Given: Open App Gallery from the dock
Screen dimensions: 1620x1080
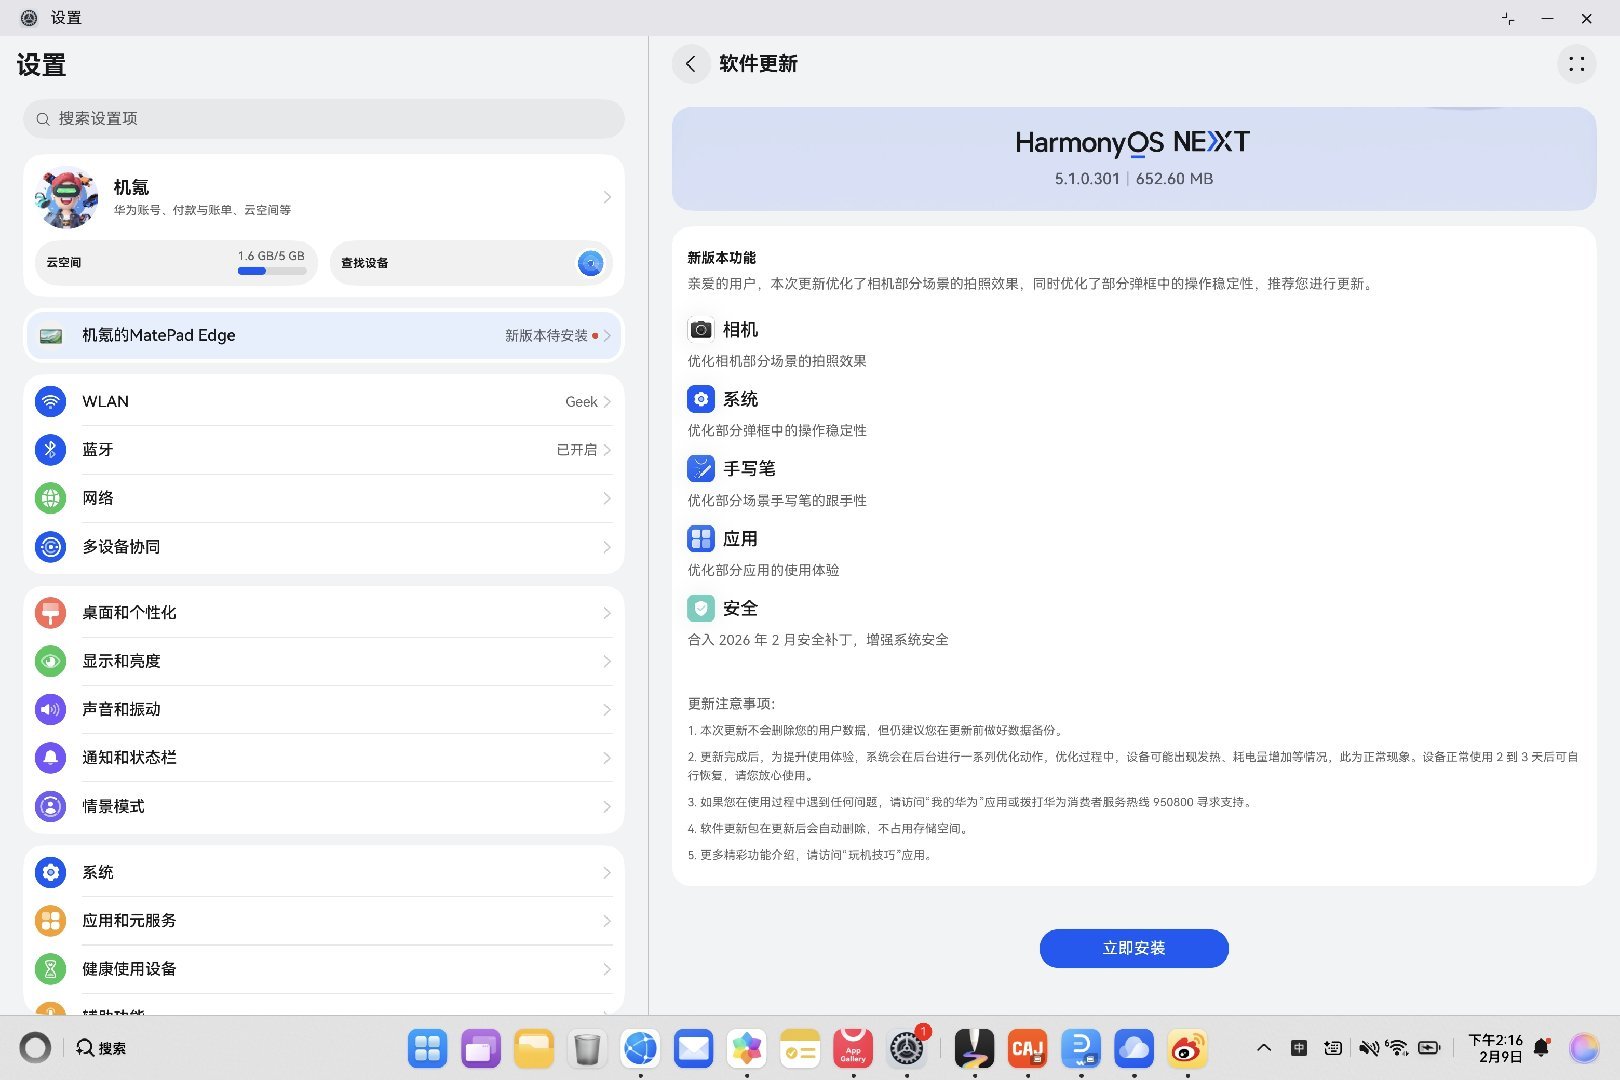Looking at the screenshot, I should click(853, 1048).
